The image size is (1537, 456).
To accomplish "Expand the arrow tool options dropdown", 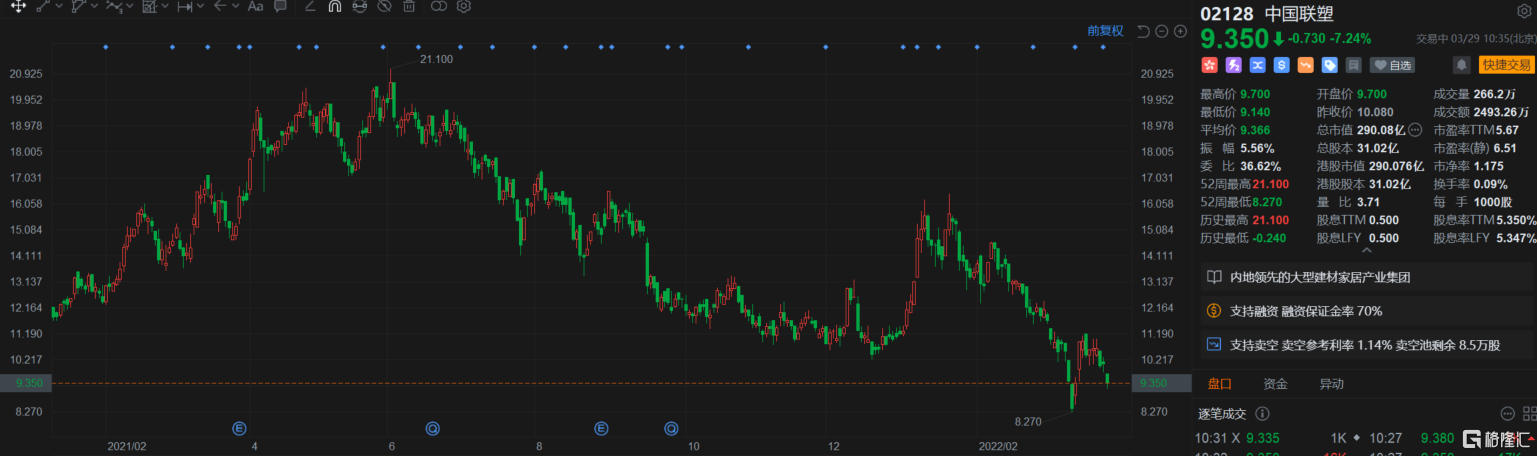I will tap(235, 6).
